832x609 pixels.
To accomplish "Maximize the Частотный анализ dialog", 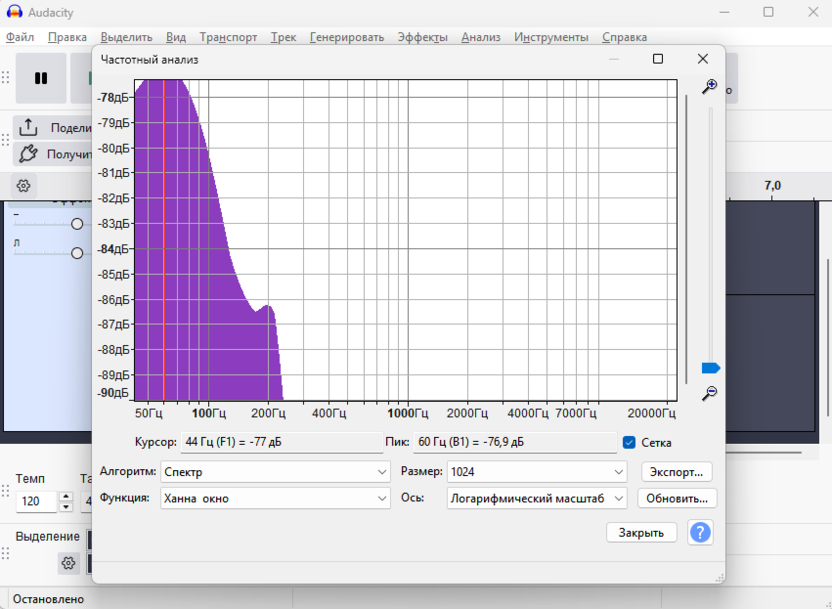I will pos(658,59).
